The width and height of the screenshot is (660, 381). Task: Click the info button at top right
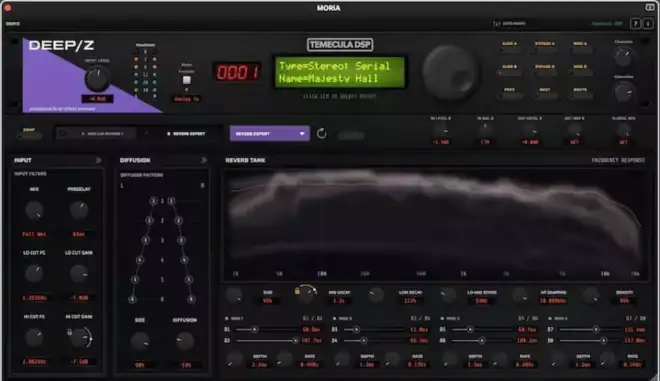(x=648, y=24)
